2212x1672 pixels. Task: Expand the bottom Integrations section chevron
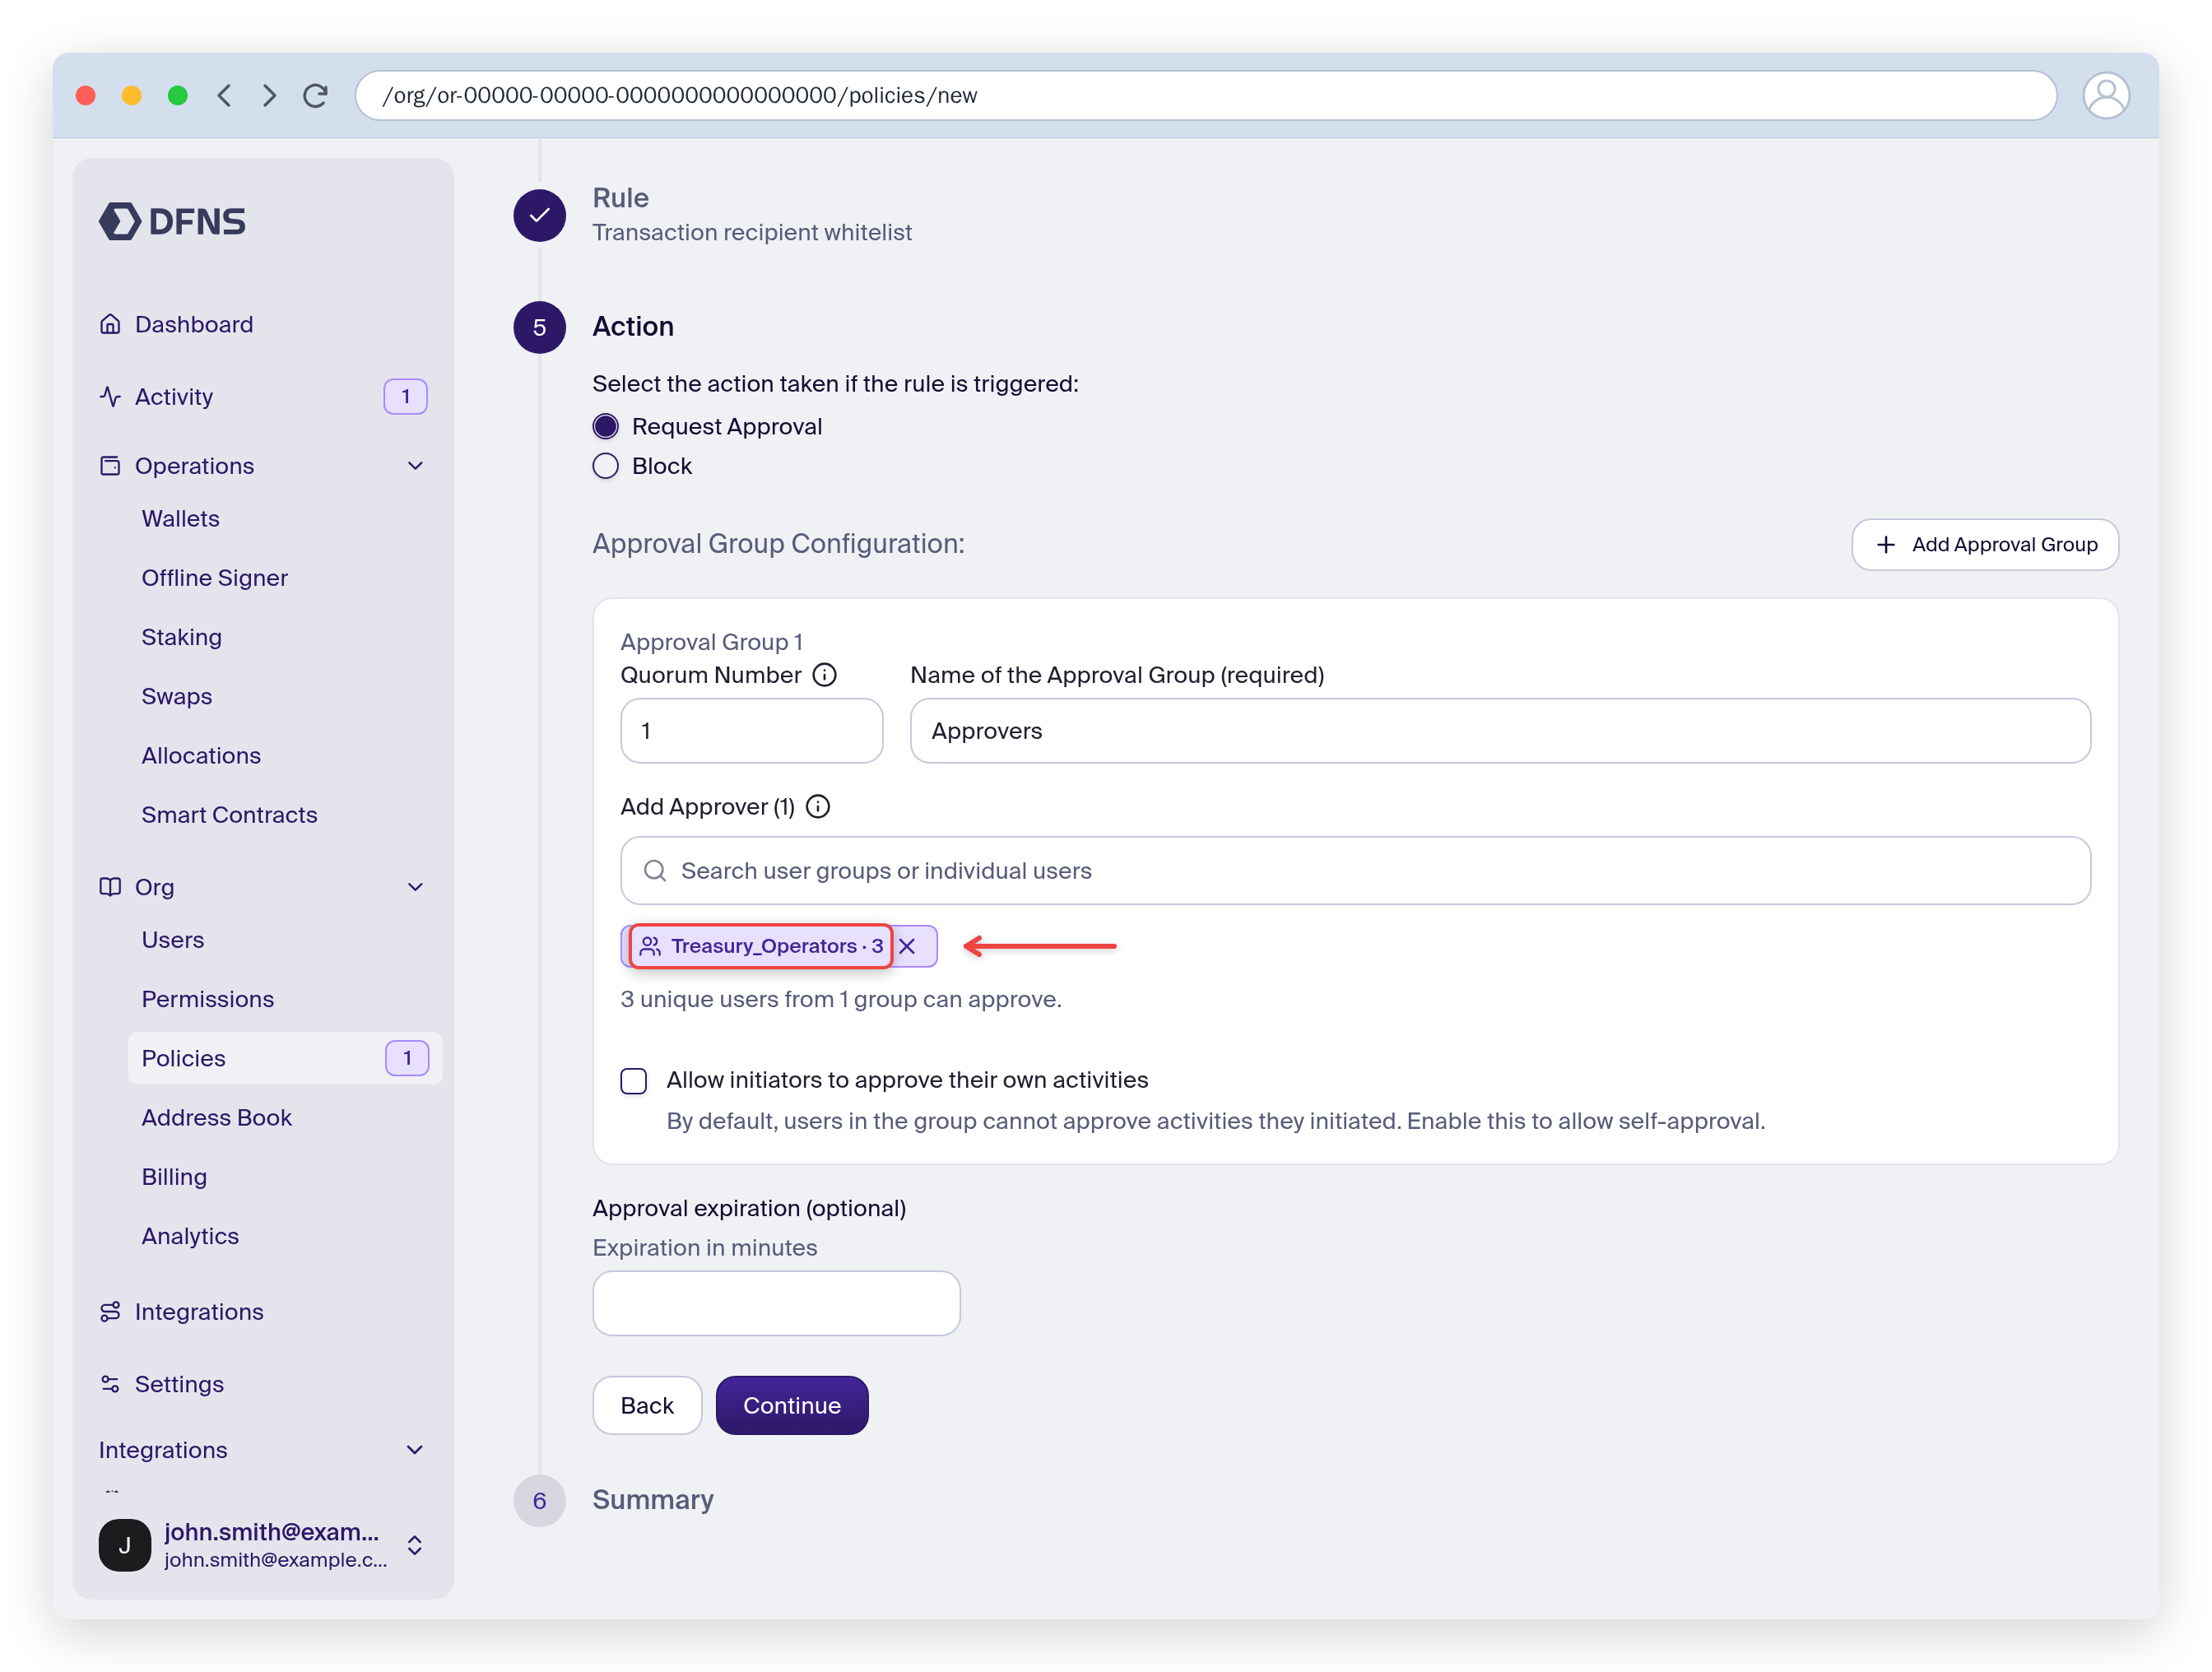tap(416, 1450)
